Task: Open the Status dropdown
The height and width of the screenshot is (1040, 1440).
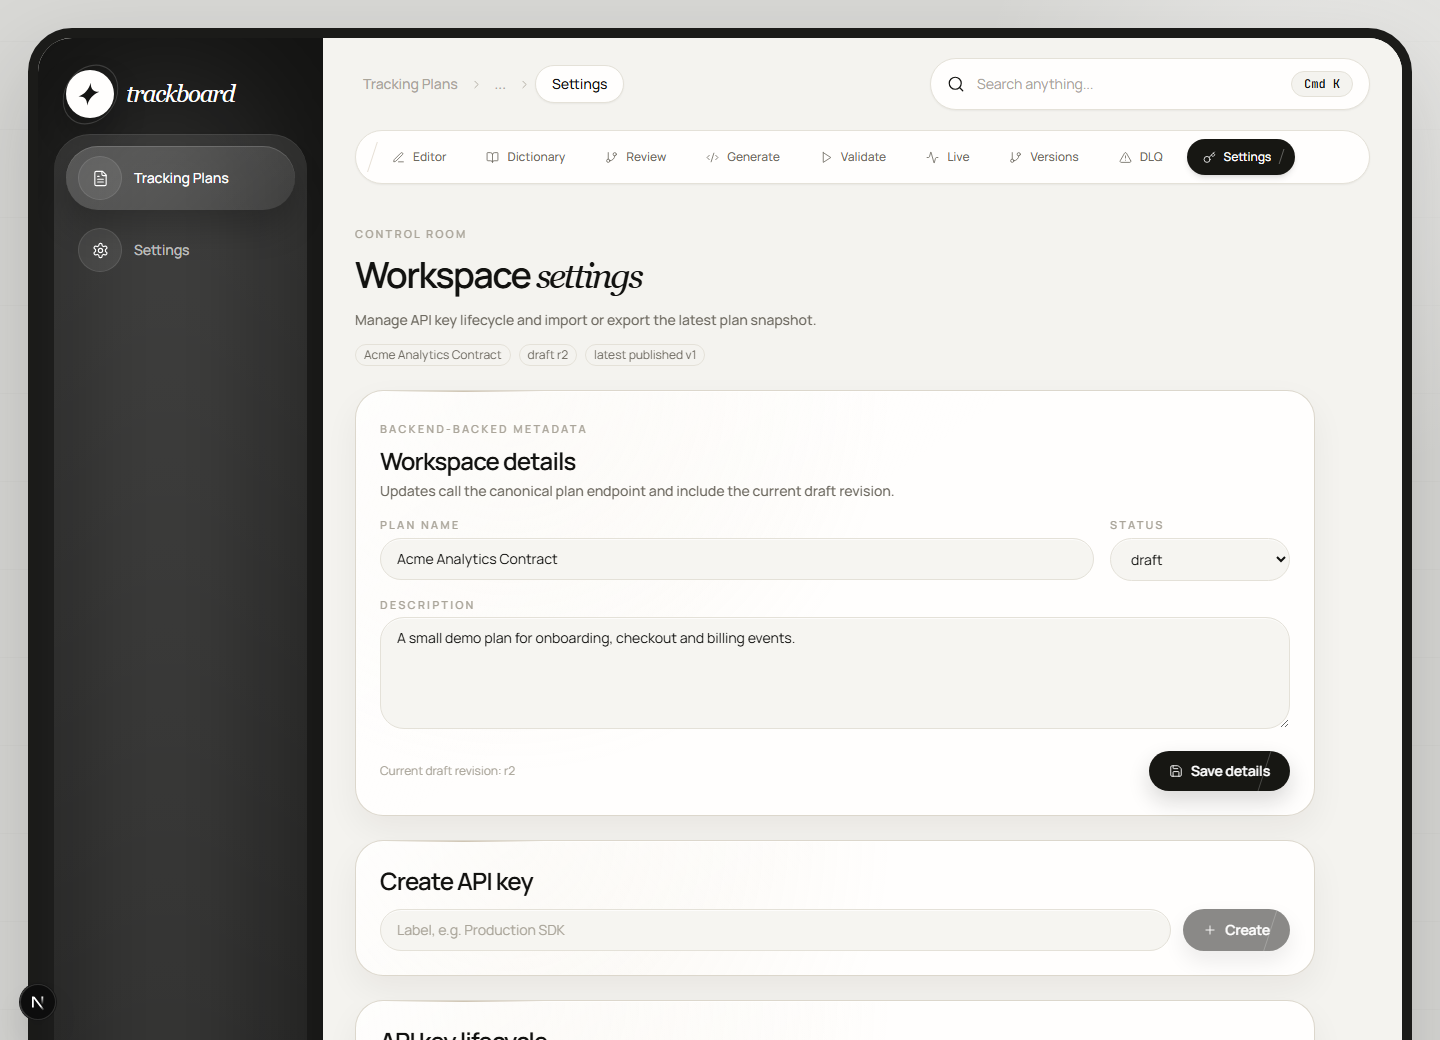Action: pos(1200,560)
